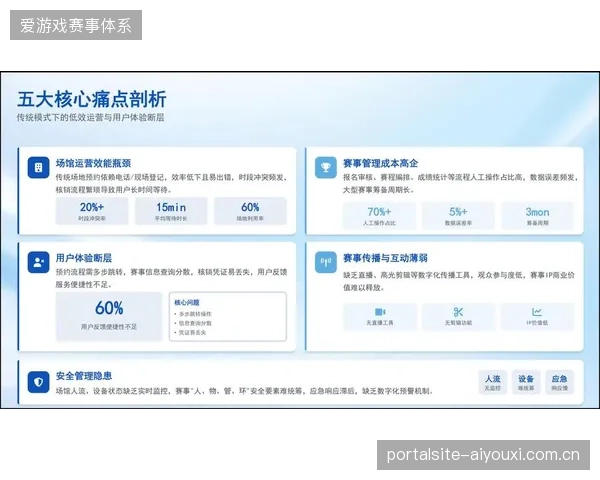The height and width of the screenshot is (480, 600).
Task: Click the 凭证易丢失 bullet item
Action: (x=190, y=333)
